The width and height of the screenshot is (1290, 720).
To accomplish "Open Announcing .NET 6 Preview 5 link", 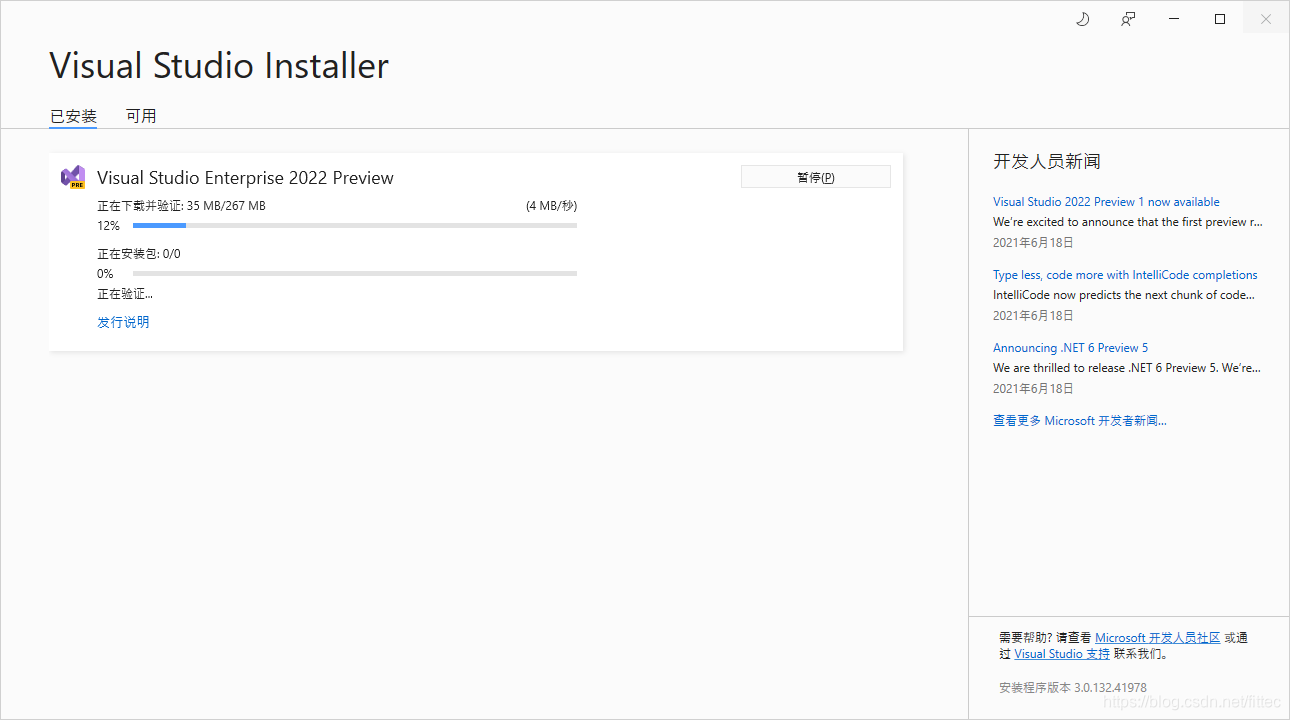I will pos(1070,348).
